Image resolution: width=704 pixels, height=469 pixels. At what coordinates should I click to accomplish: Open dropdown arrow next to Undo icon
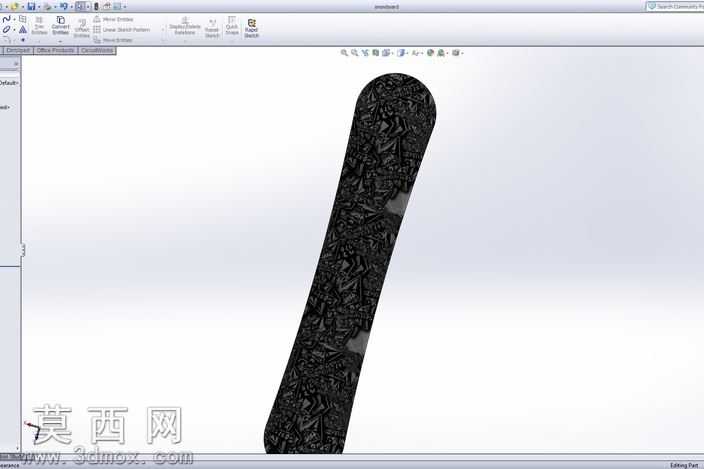point(71,7)
